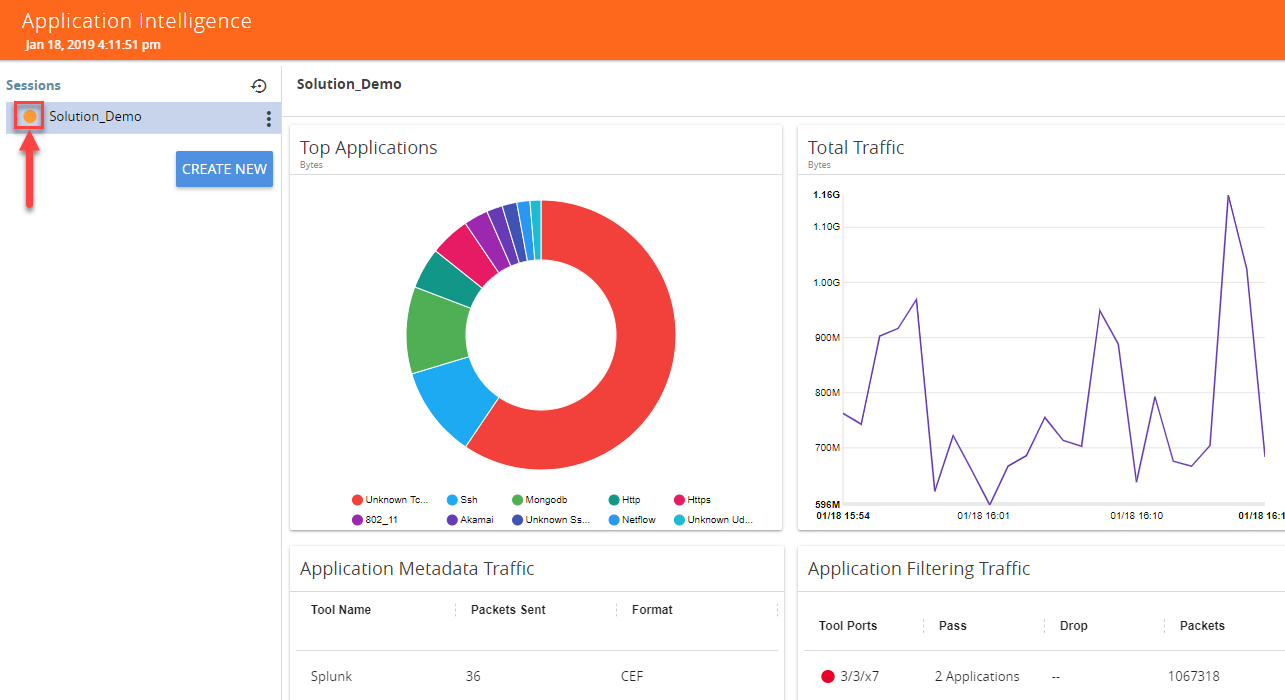Click the Format column header
This screenshot has width=1285, height=700.
(652, 610)
